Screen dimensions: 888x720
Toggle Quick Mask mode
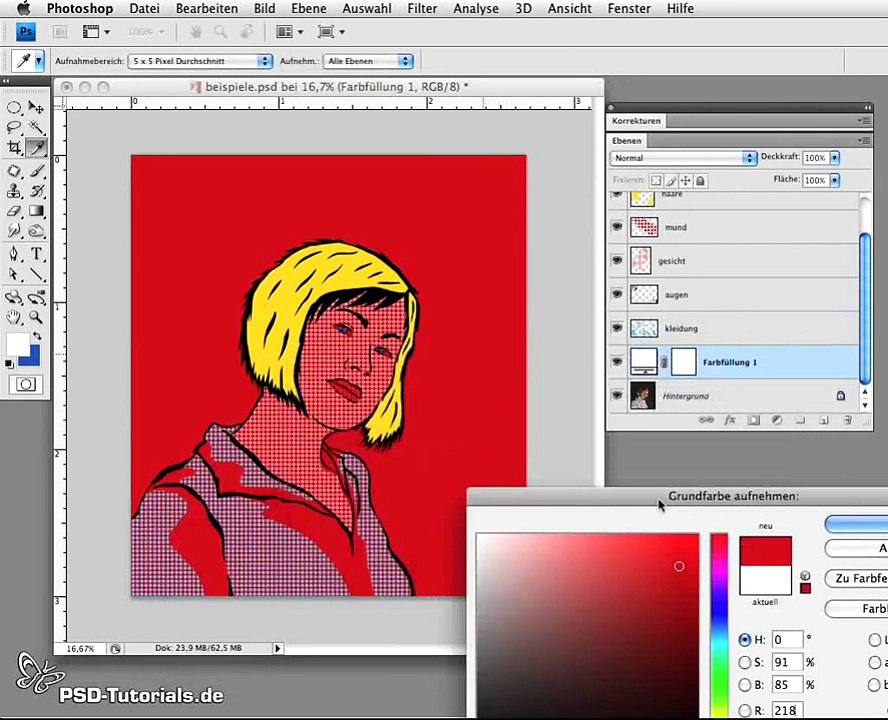click(x=25, y=384)
